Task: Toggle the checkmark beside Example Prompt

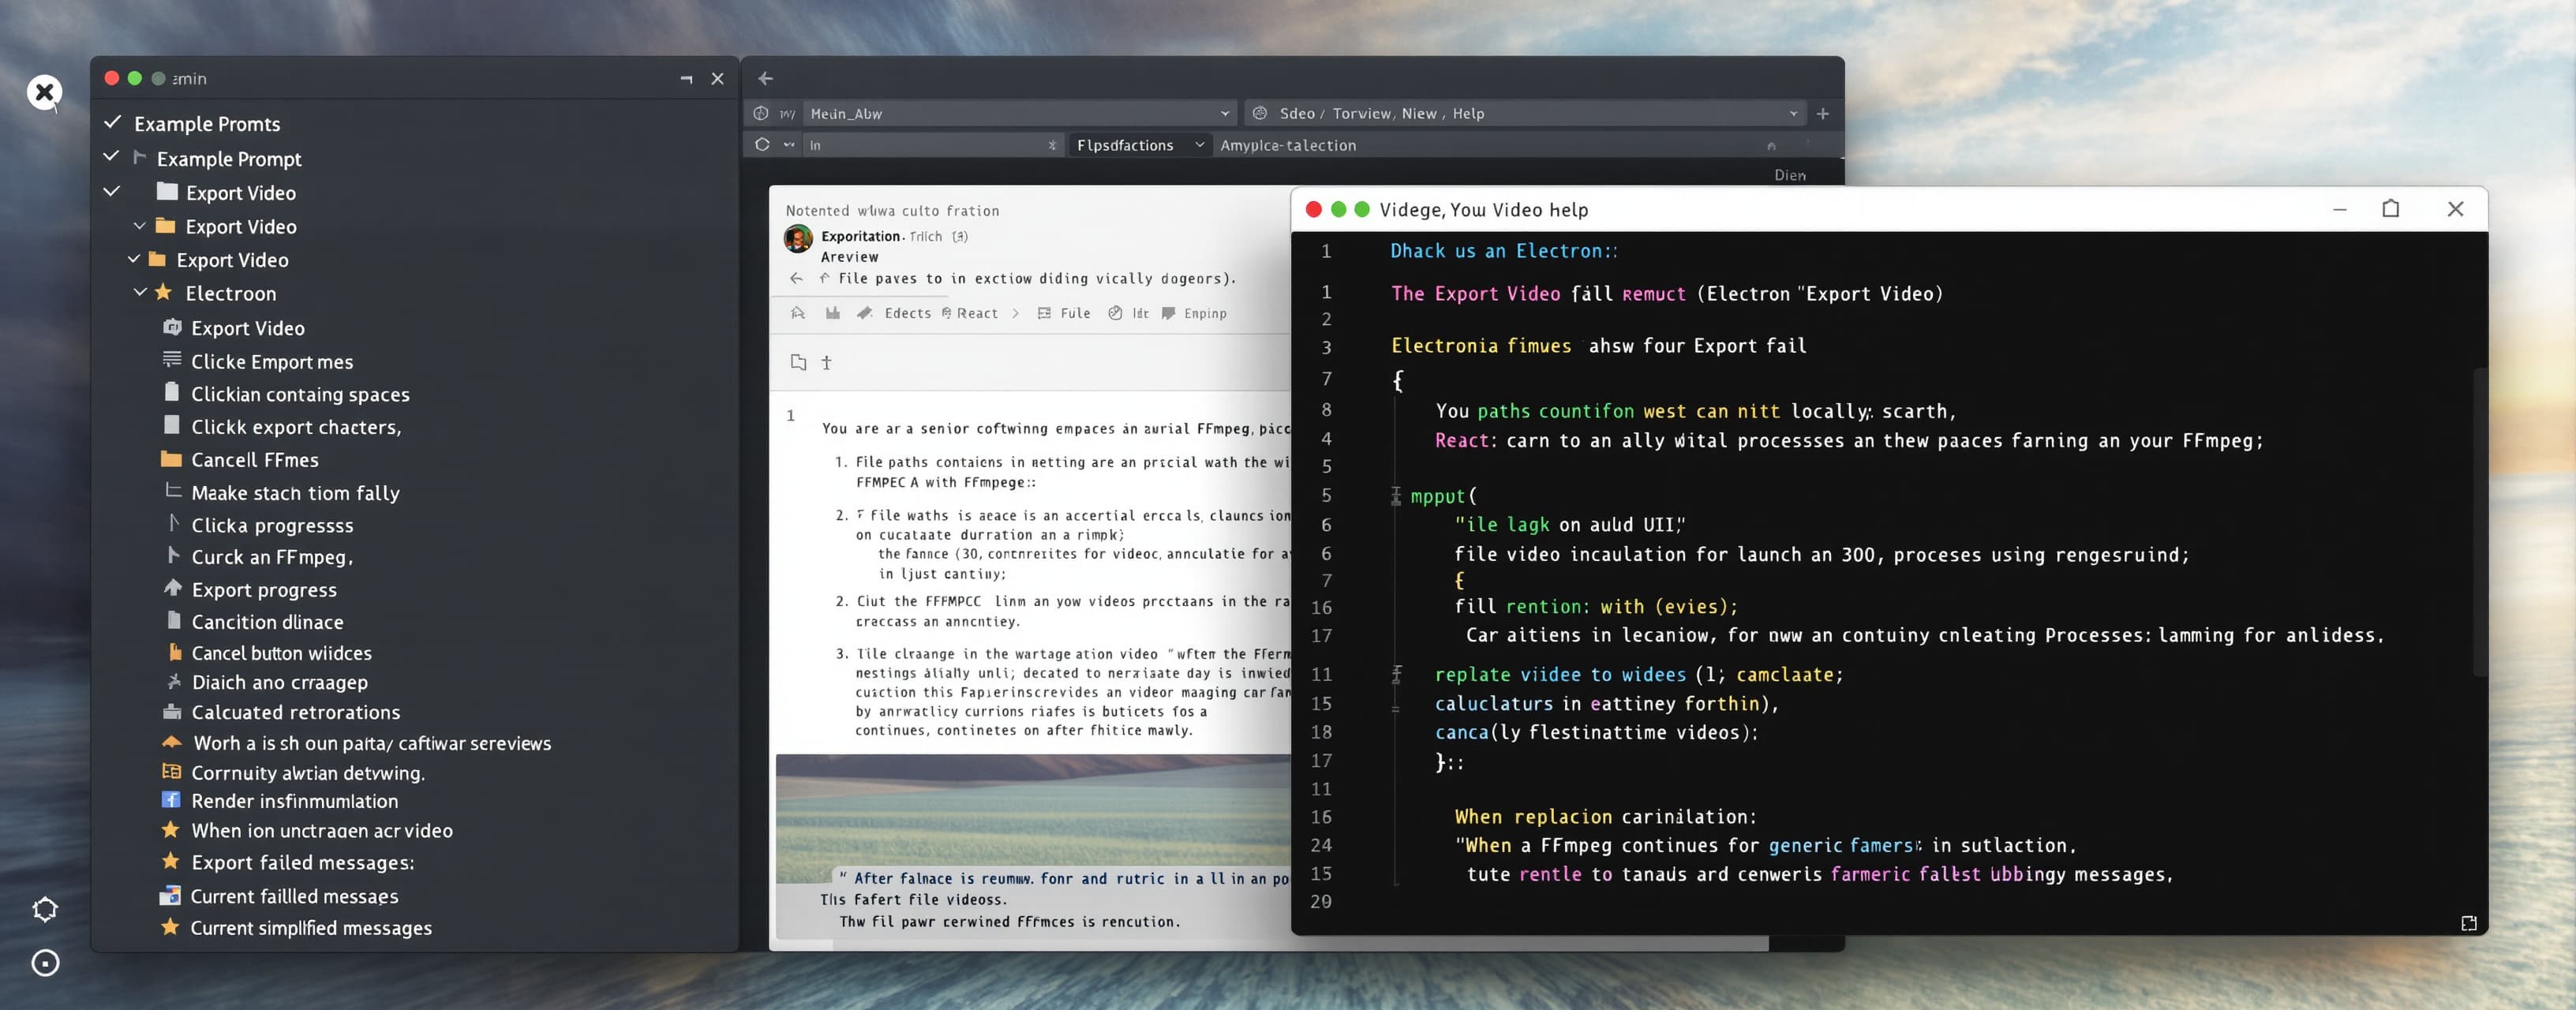Action: 111,156
